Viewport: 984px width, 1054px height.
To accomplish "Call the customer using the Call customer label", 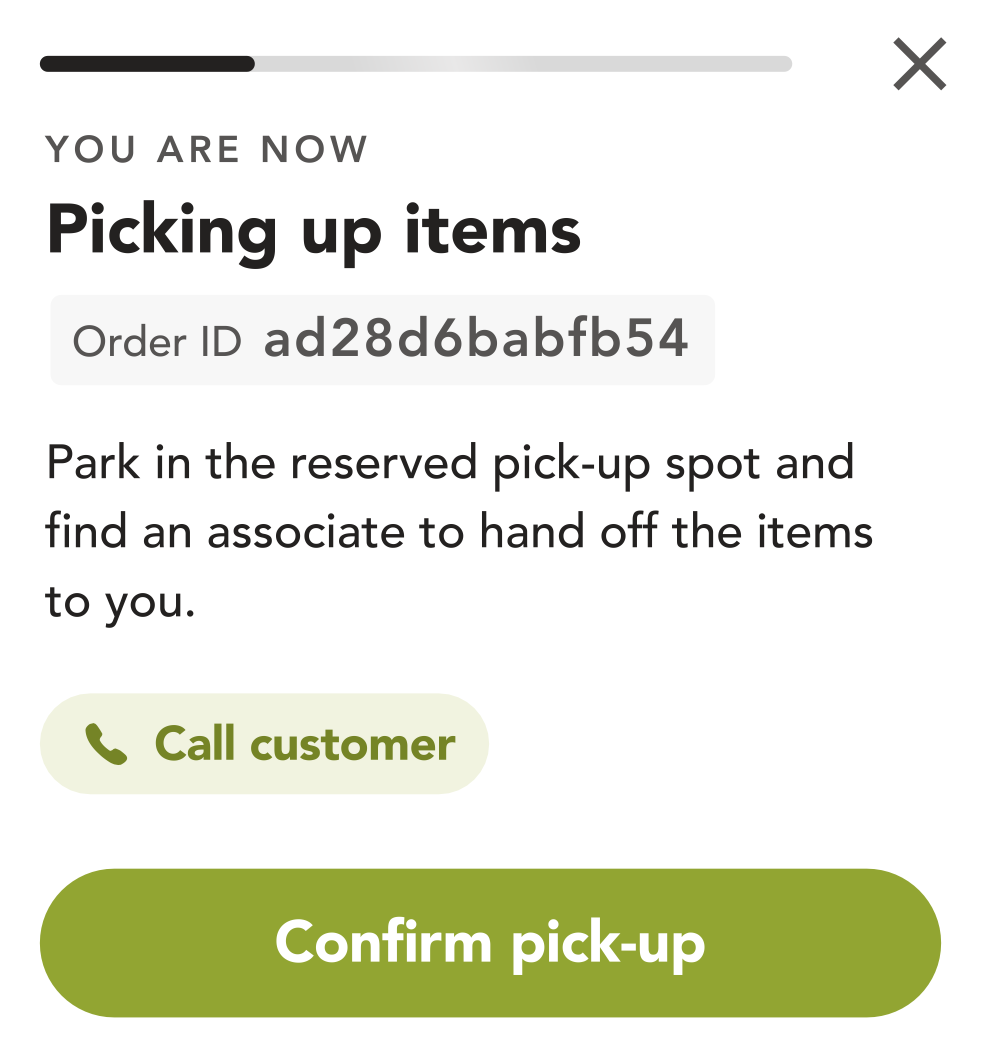I will tap(304, 744).
